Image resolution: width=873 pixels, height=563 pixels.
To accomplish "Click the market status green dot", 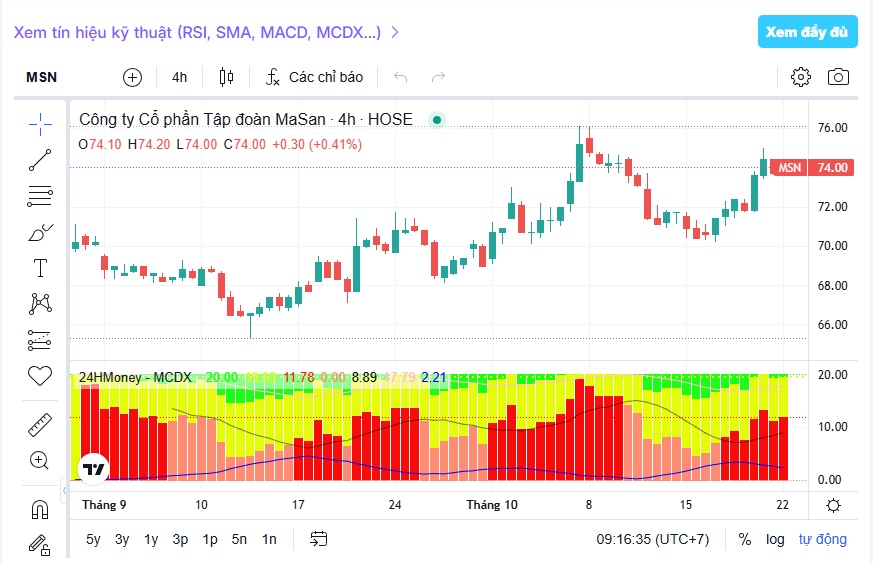I will click(437, 120).
